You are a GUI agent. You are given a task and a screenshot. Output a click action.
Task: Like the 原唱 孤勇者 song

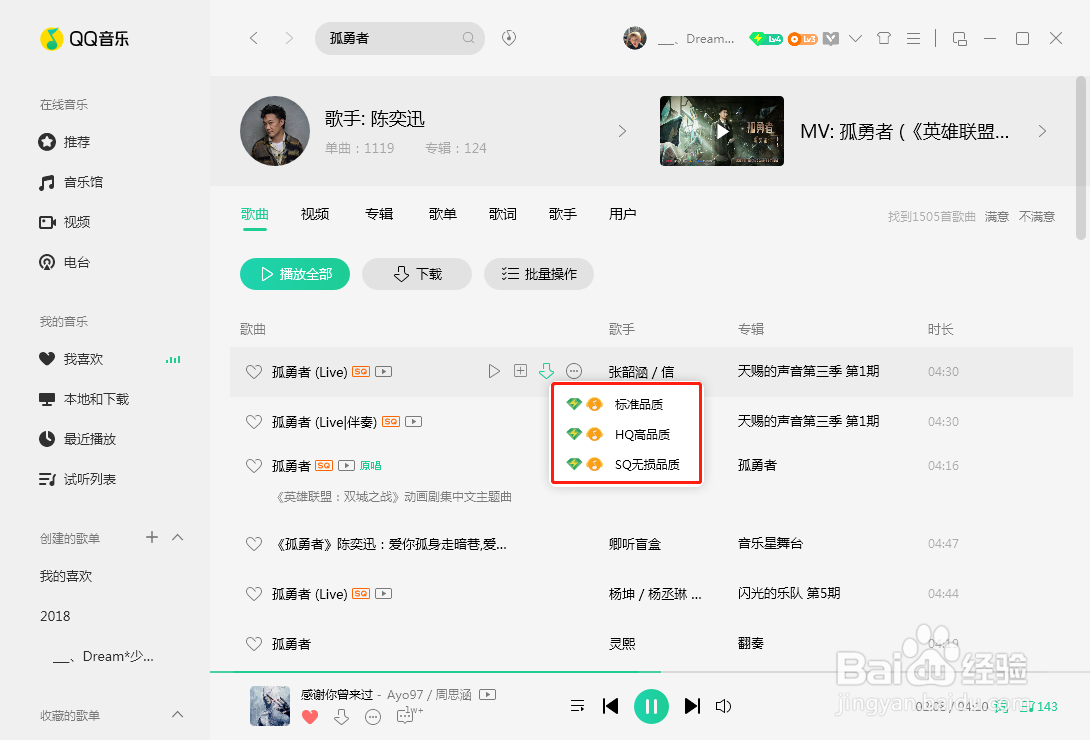pos(254,466)
